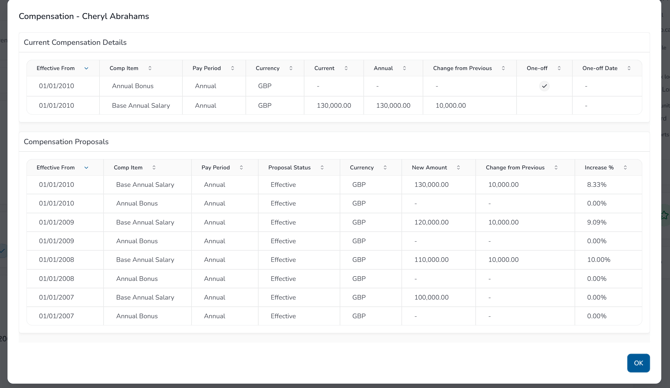Sort by Current column icon
Screen dimensions: 670x388
click(x=346, y=68)
